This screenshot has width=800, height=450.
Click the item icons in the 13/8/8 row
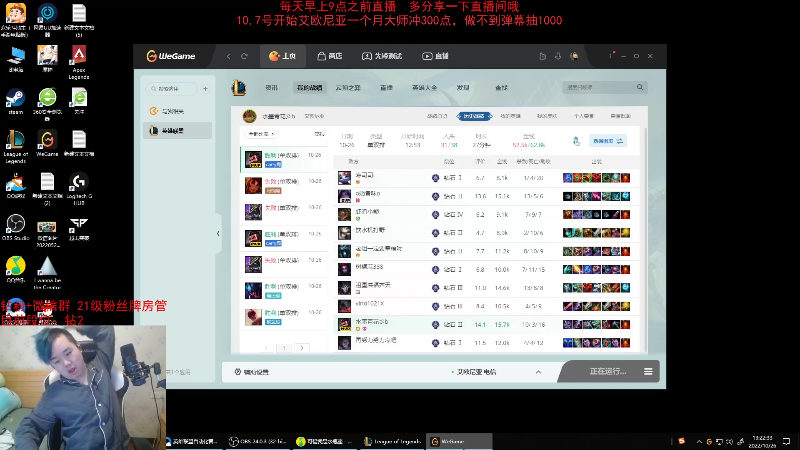[x=596, y=288]
